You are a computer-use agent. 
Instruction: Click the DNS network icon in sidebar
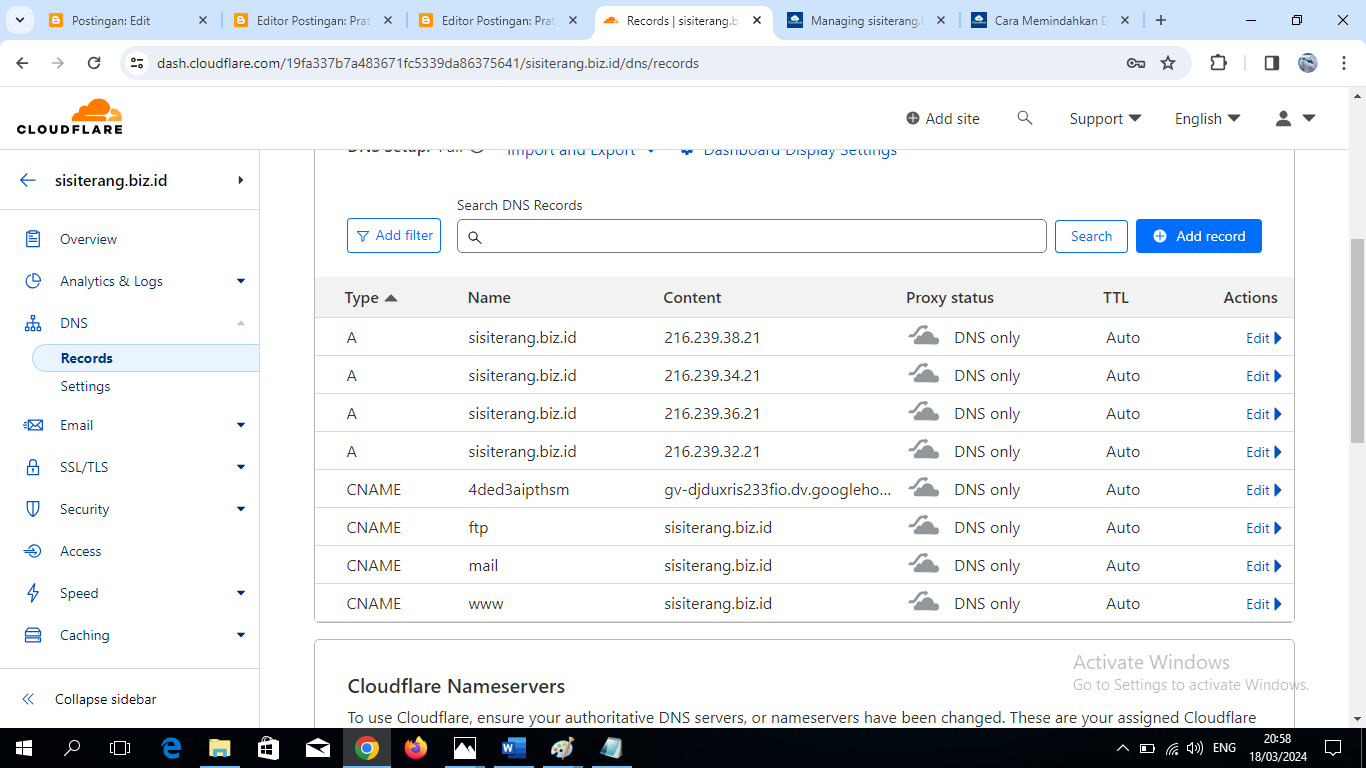33,323
